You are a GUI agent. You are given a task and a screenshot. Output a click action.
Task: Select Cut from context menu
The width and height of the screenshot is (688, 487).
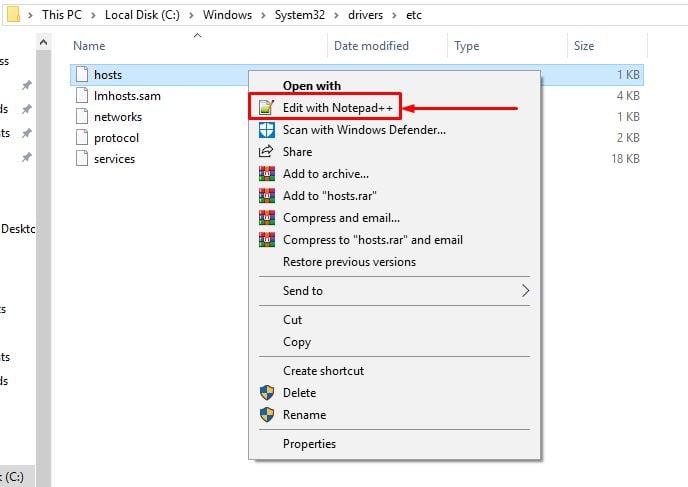click(394, 320)
